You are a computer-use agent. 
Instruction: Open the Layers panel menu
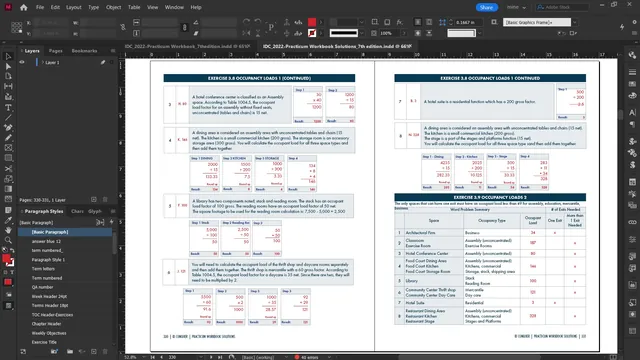click(113, 51)
